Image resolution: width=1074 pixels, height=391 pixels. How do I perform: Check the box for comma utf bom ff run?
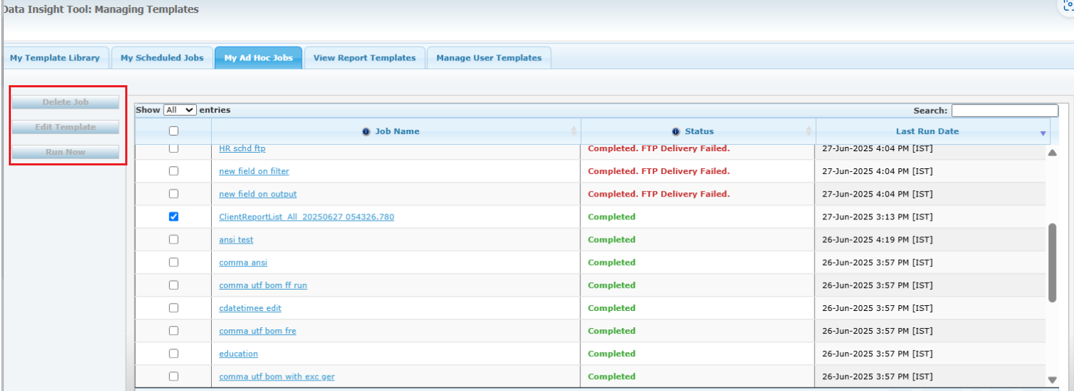(x=173, y=285)
